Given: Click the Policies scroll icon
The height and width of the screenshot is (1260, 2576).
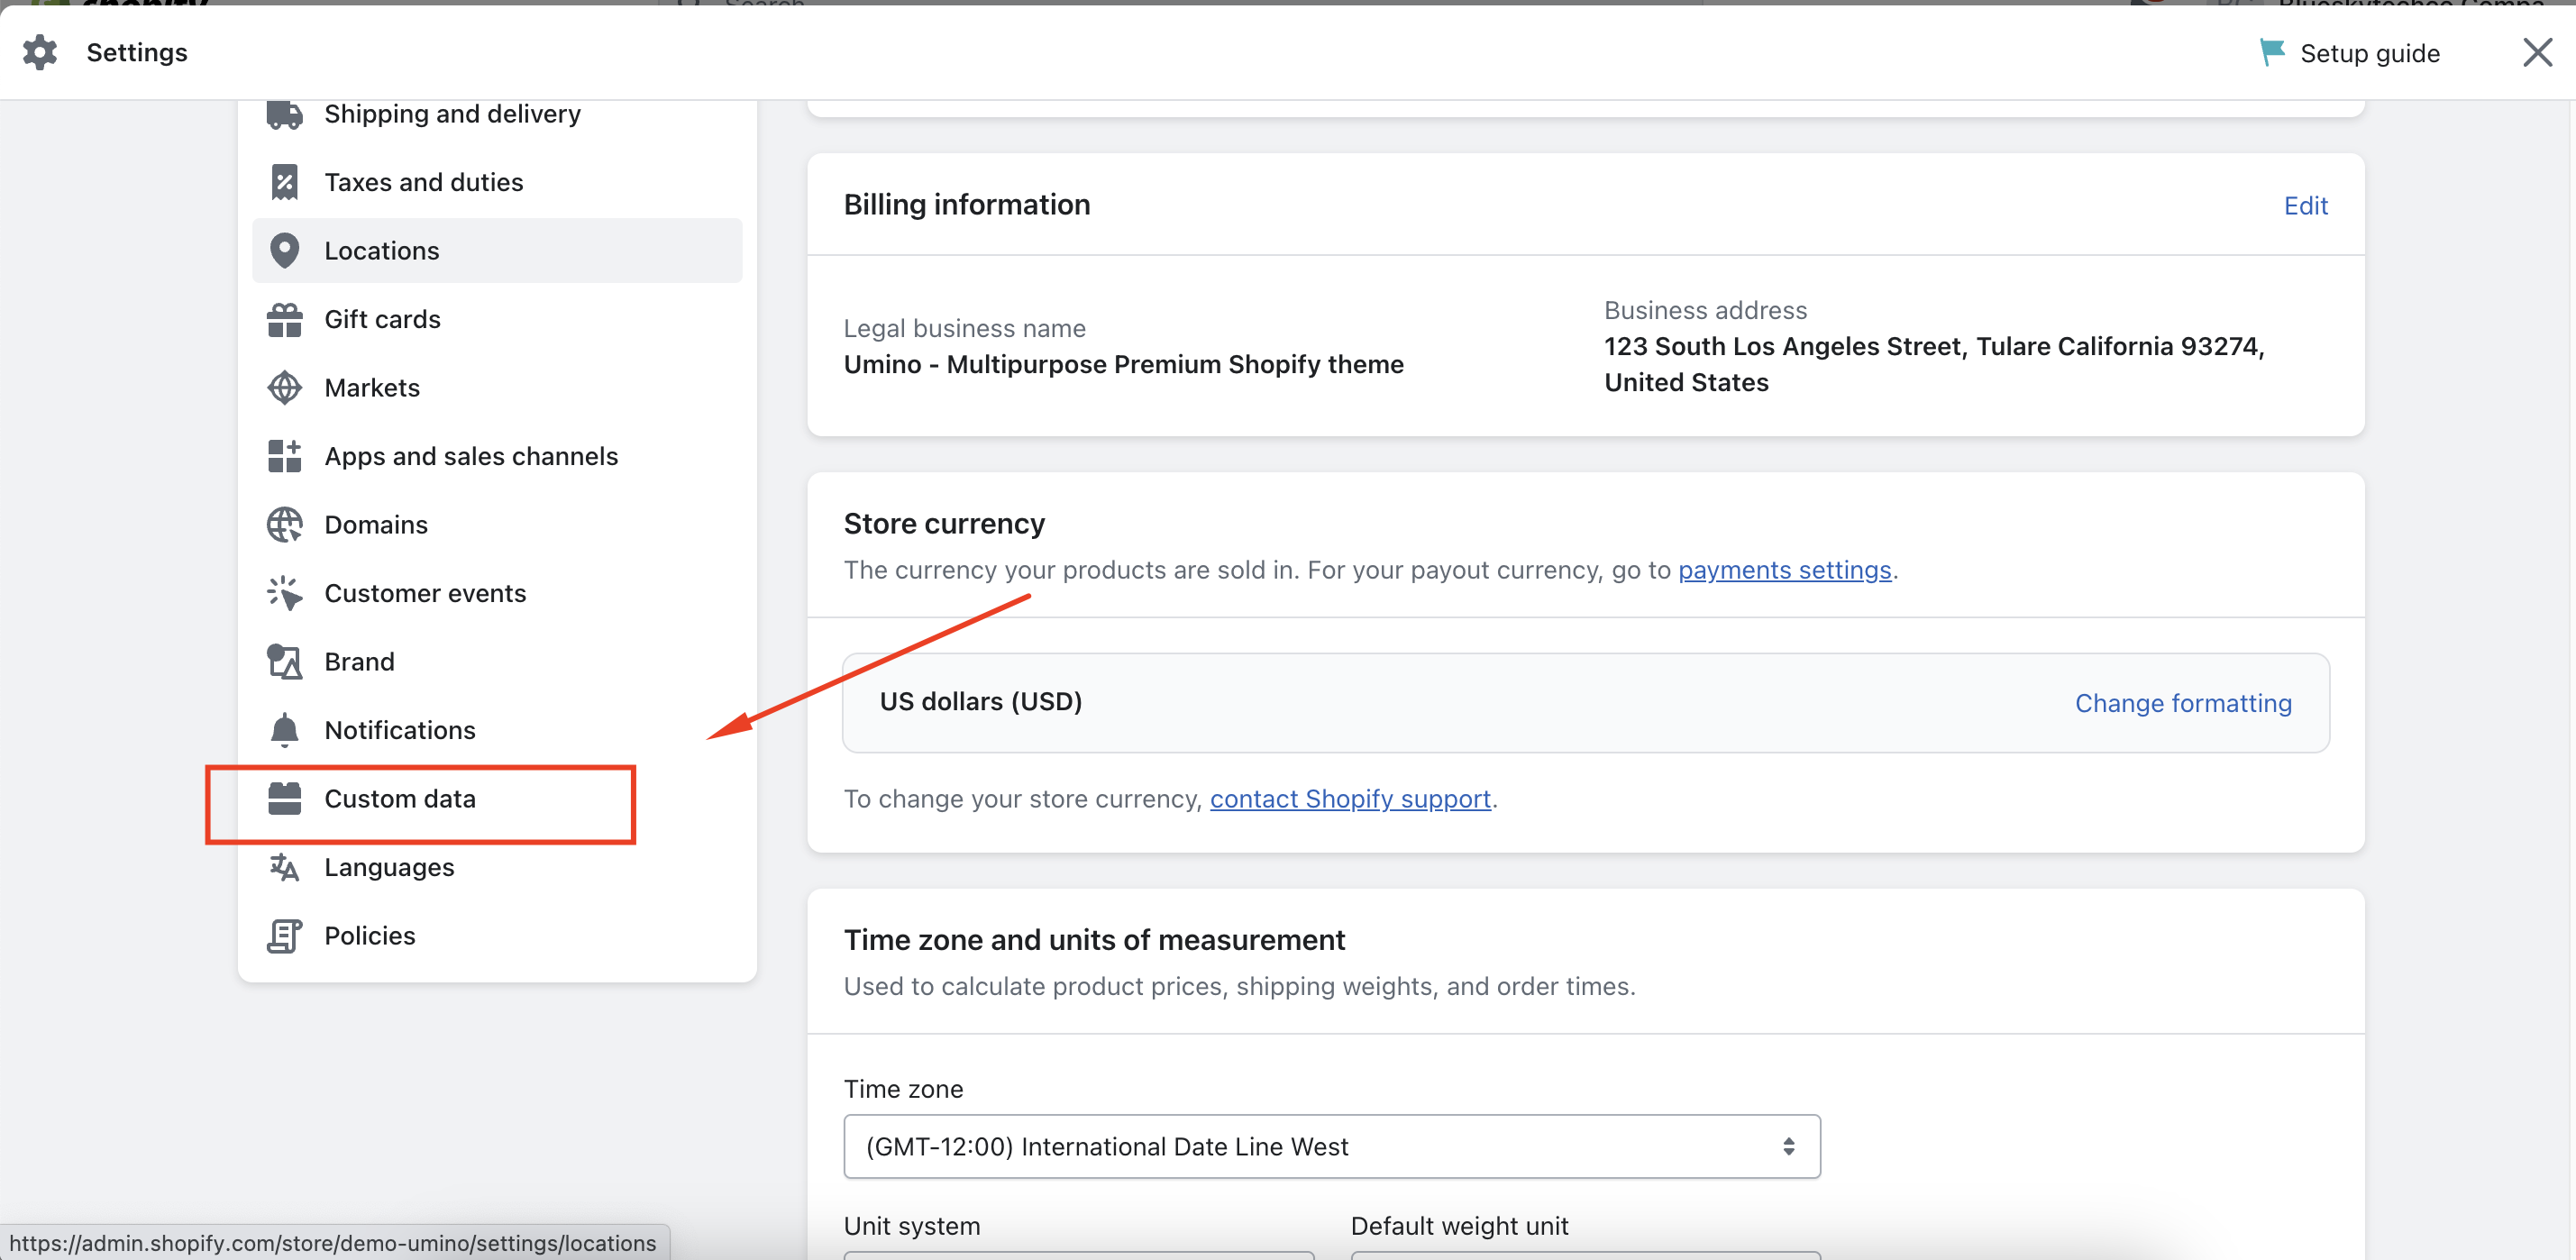Looking at the screenshot, I should (x=284, y=936).
